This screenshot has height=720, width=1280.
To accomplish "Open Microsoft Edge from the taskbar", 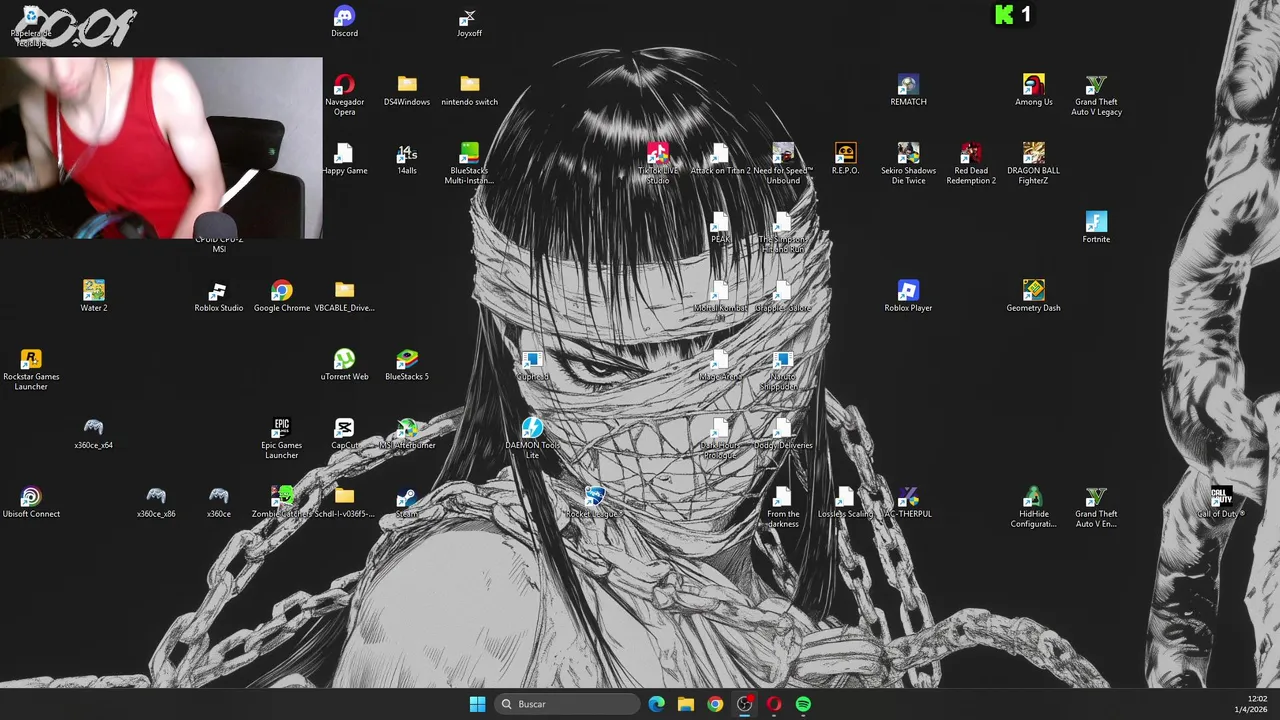I will point(656,704).
